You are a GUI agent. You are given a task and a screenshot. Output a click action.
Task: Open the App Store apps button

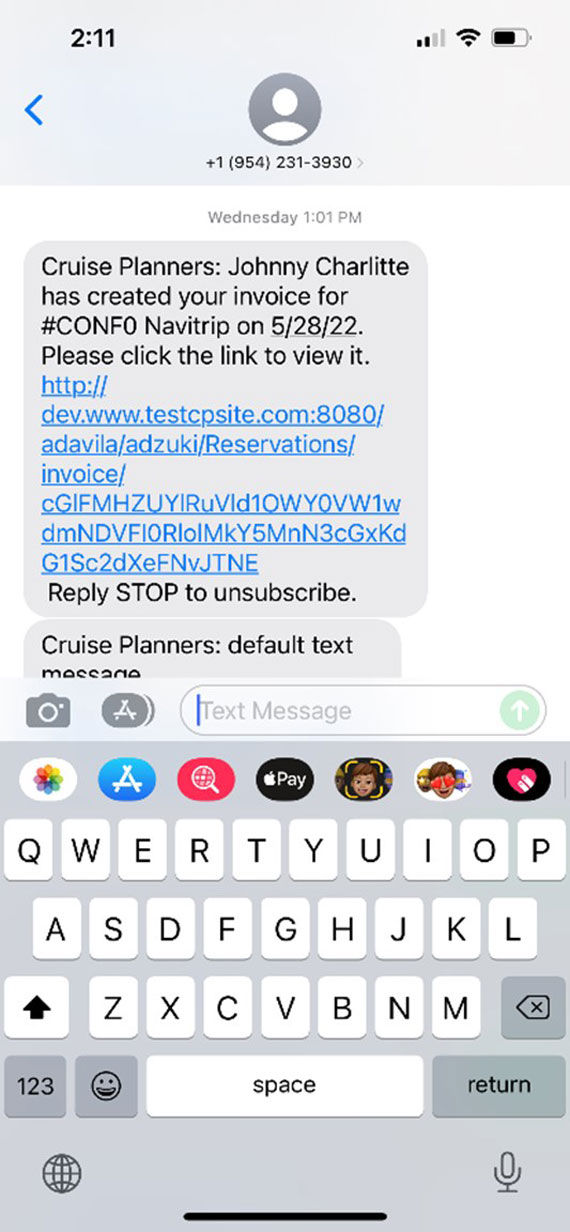pyautogui.click(x=128, y=711)
